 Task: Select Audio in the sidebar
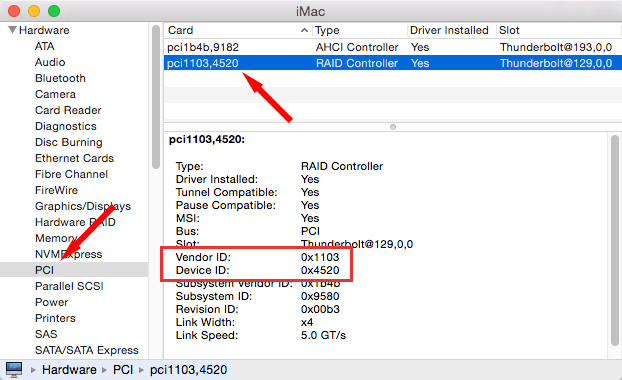50,62
